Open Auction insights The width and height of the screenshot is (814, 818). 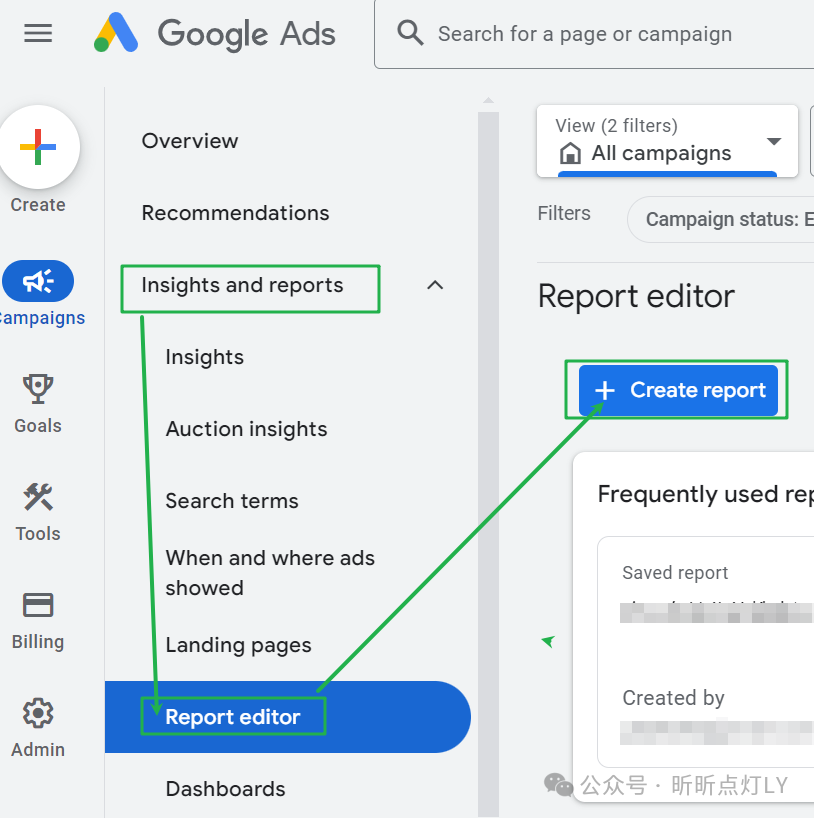coord(246,429)
